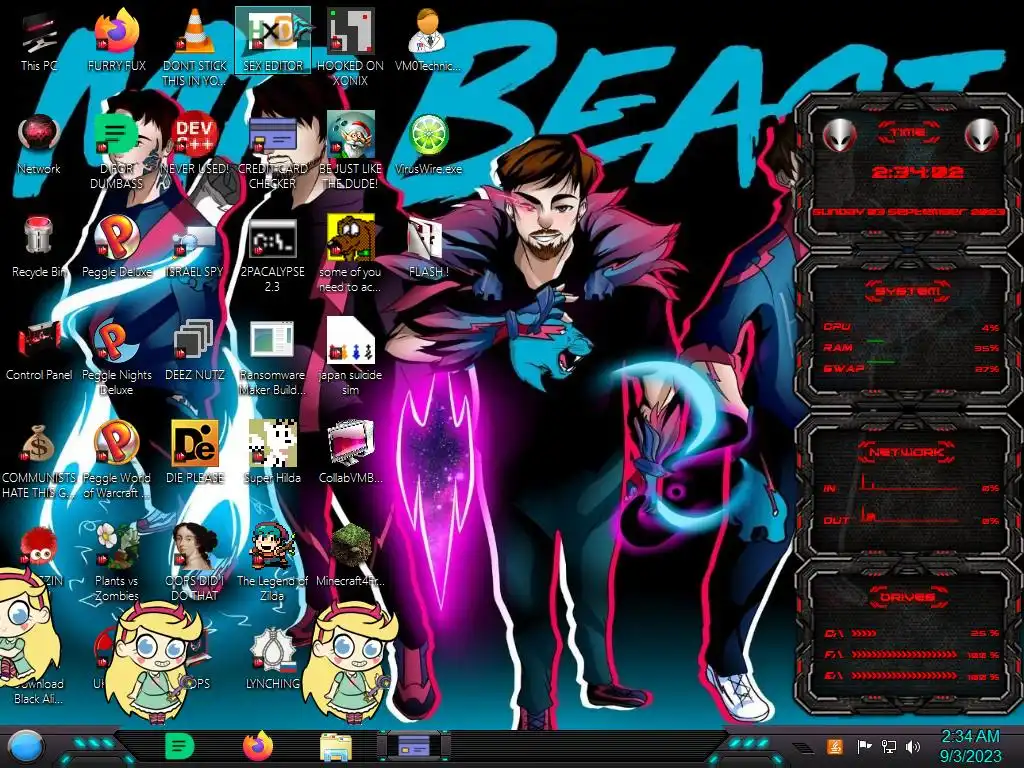Screen dimensions: 1024x768
Task: Click the RAM usage row in gadget
Action: click(x=910, y=347)
